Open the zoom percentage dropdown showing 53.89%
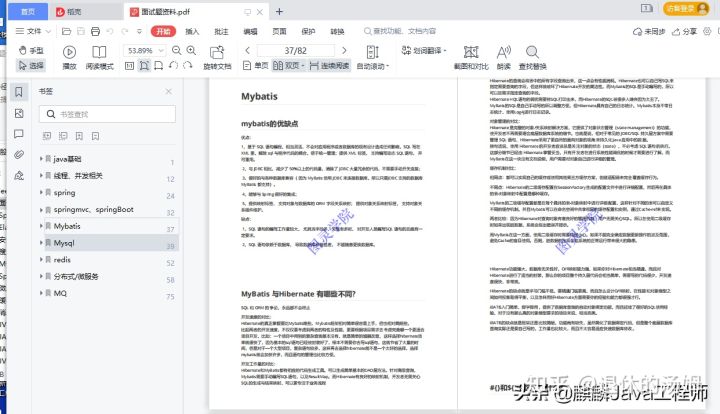 point(161,50)
